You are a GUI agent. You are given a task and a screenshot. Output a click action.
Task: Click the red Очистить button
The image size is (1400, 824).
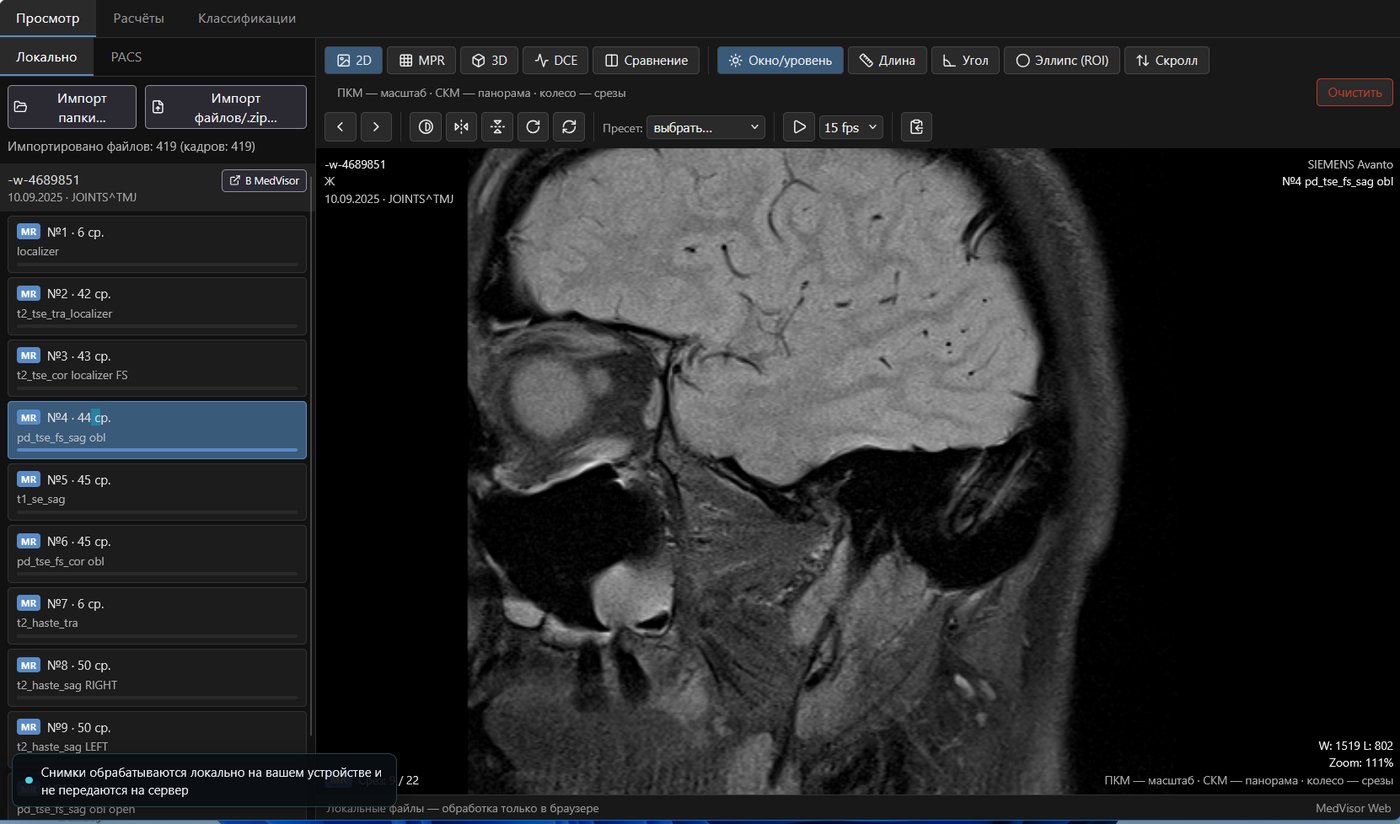(1354, 92)
